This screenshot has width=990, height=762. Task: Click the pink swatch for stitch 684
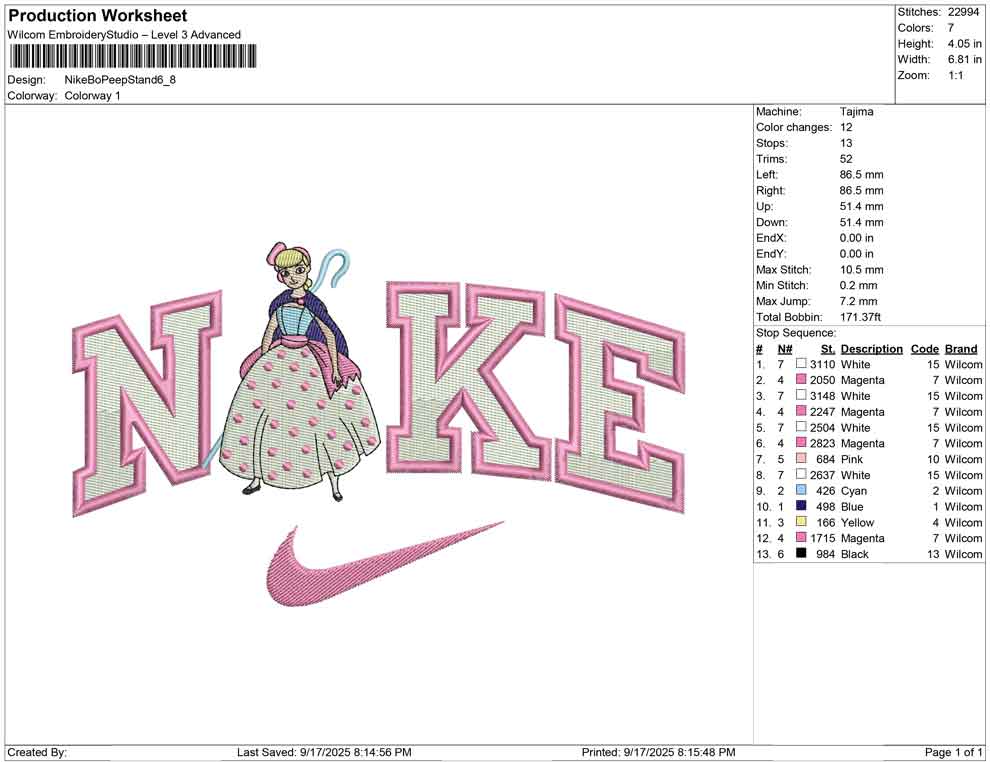tap(801, 458)
